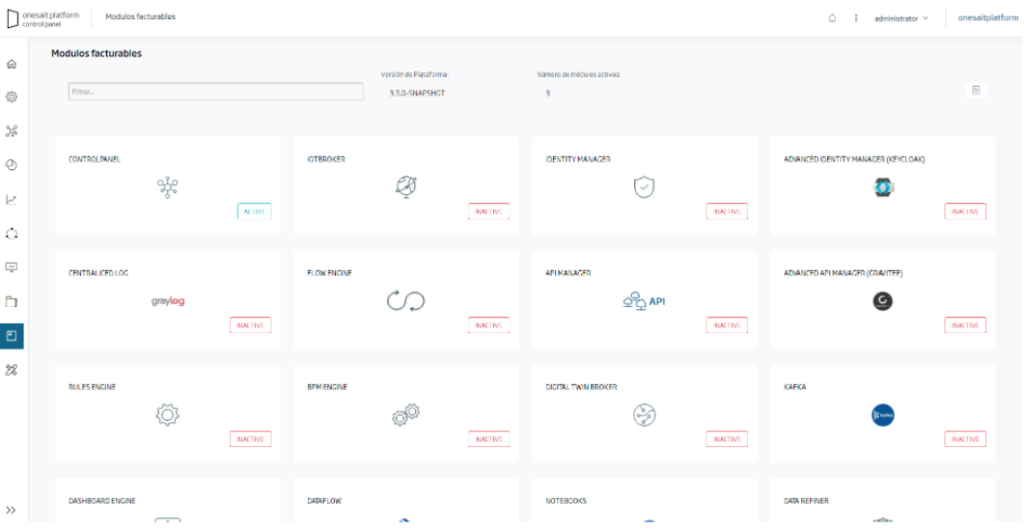Open the network nodes sidebar icon
Viewport: 1024px width, 531px height.
pyautogui.click(x=12, y=131)
